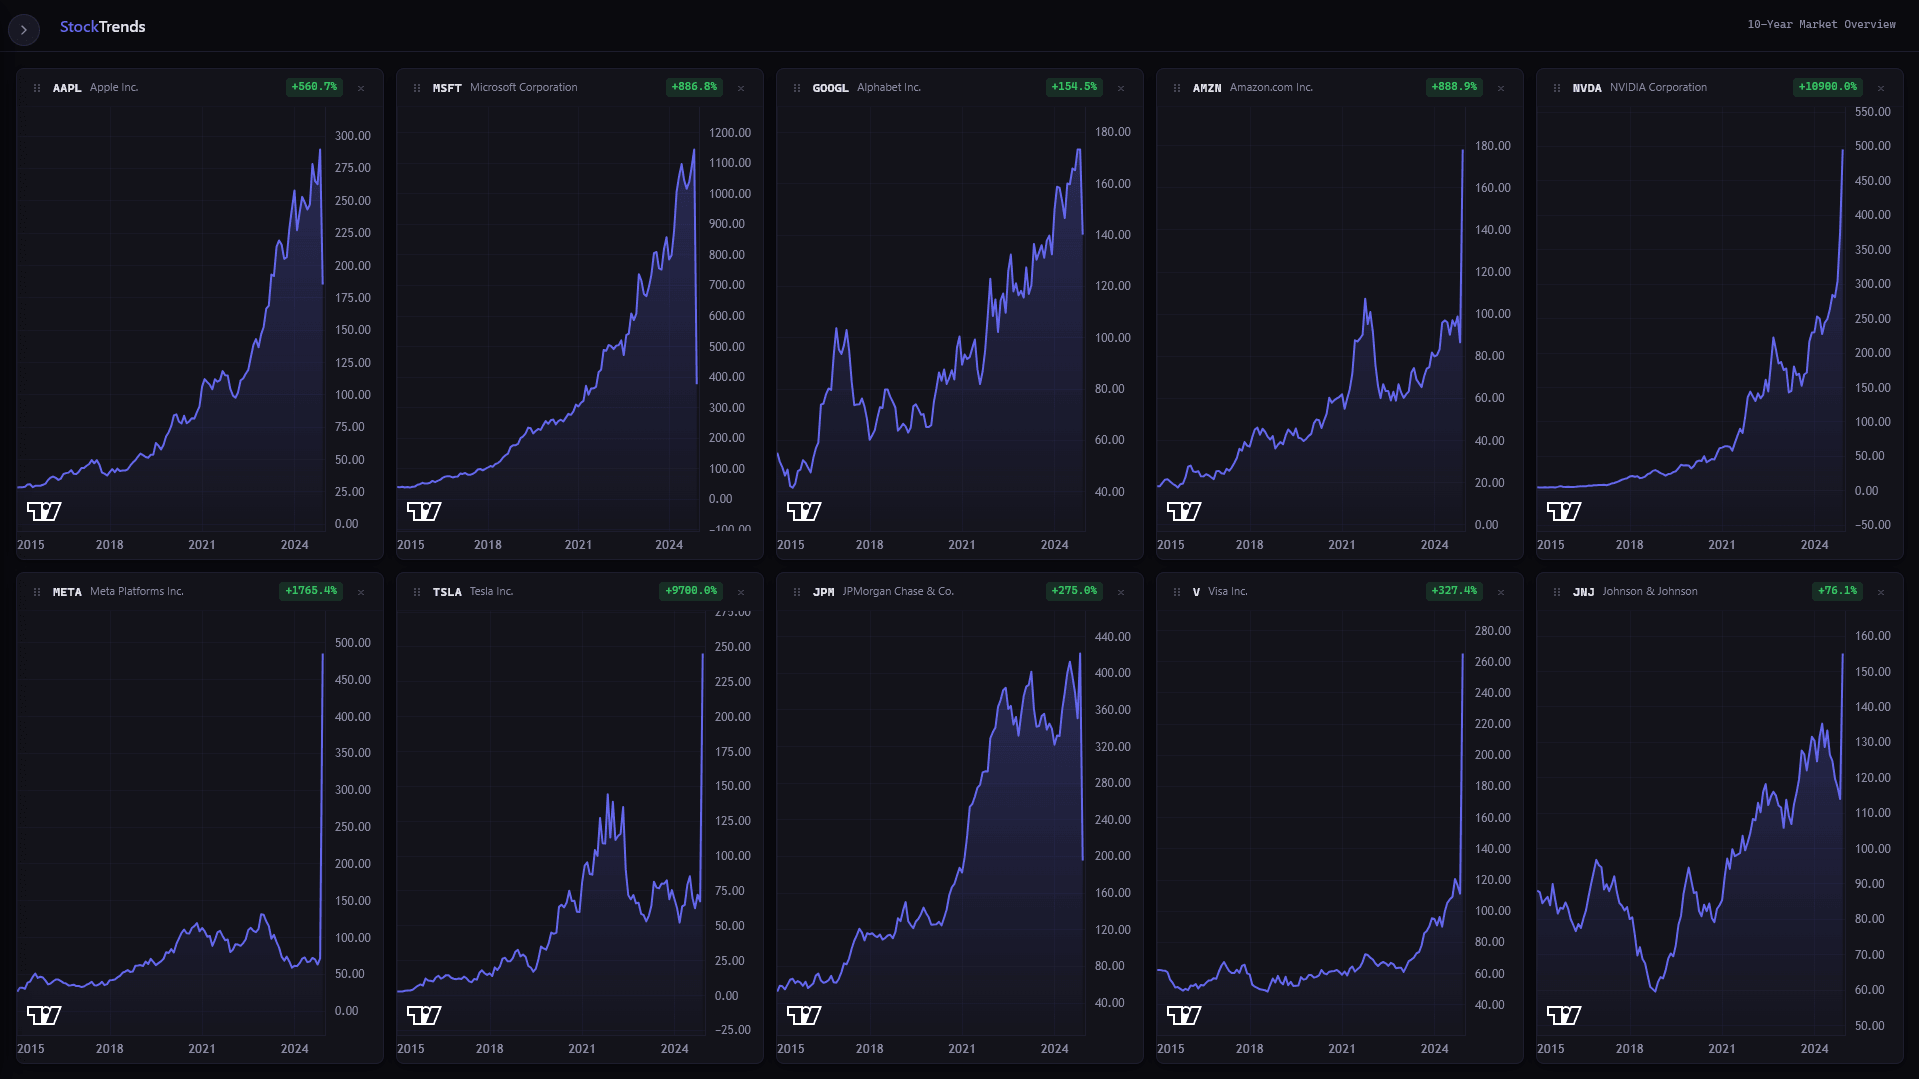
Task: Click the +886.8% badge on MSFT
Action: pos(694,87)
